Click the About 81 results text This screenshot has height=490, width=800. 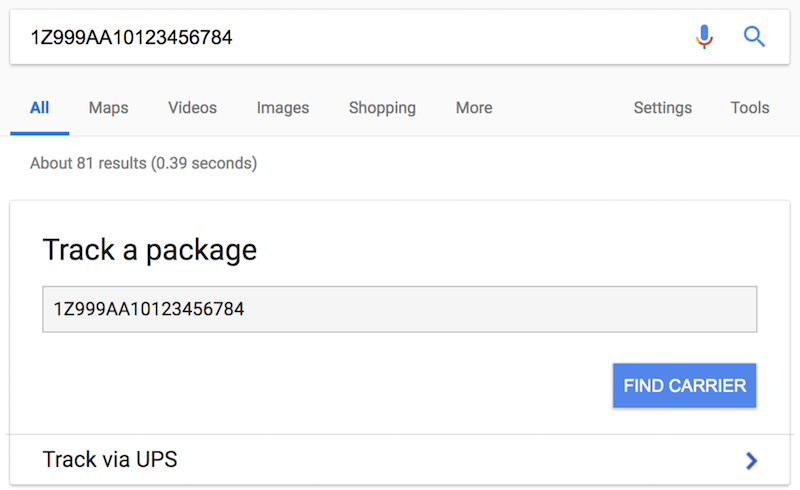tap(143, 163)
